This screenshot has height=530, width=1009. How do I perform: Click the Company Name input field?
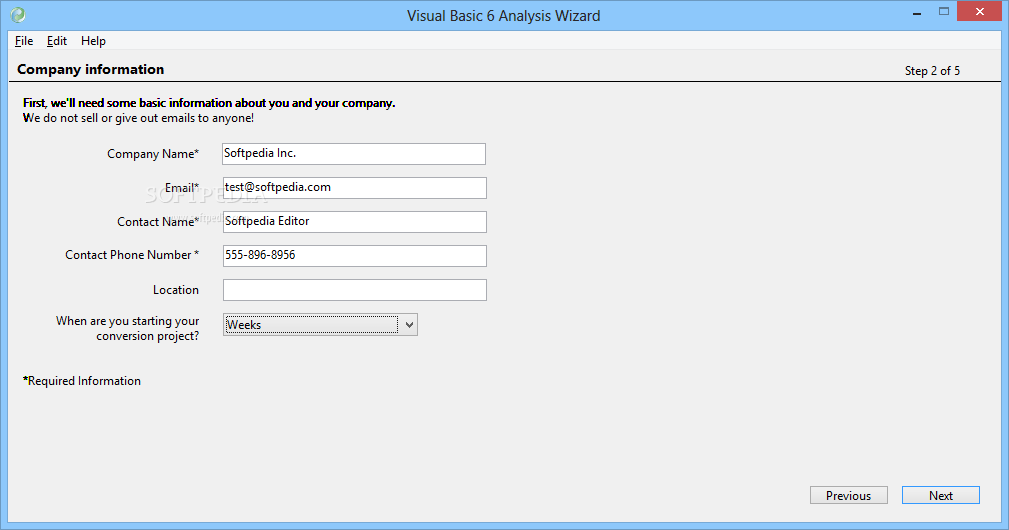[x=354, y=154]
